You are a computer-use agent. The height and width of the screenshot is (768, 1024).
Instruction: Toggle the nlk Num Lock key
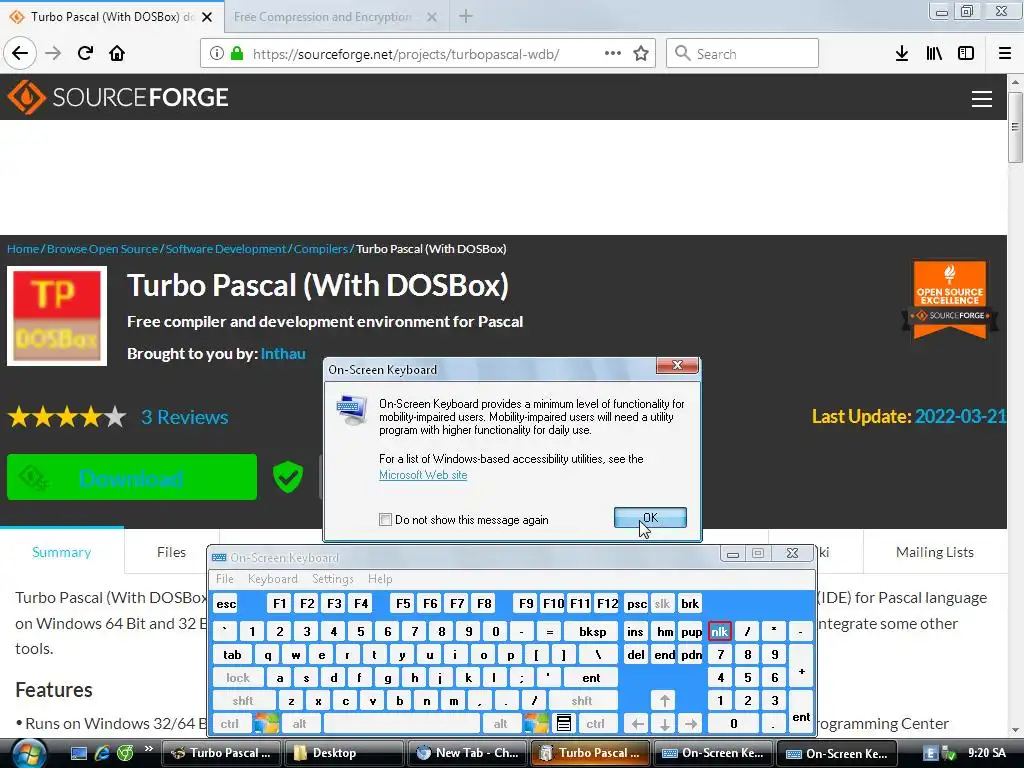[720, 632]
